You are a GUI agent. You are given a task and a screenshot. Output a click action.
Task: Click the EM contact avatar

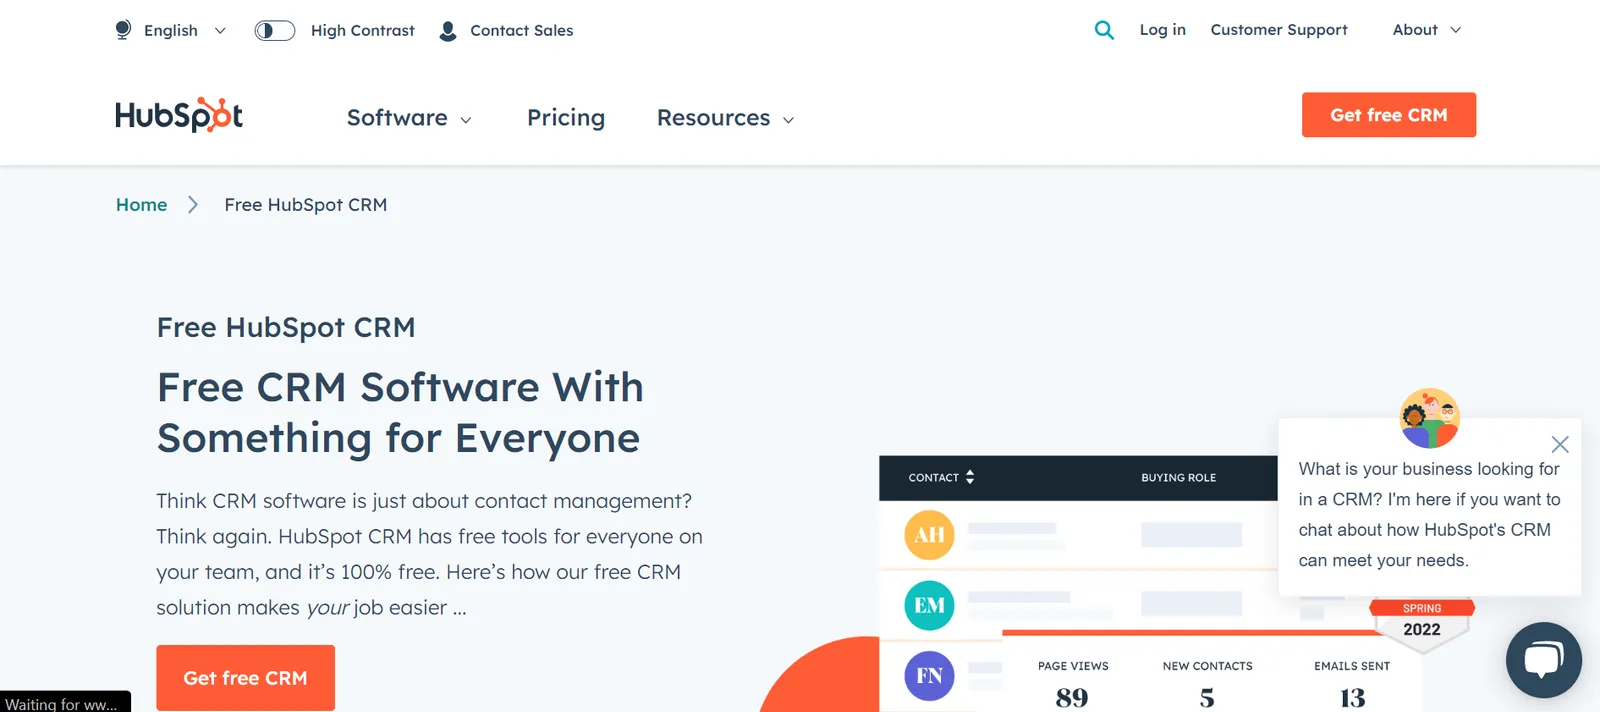click(929, 605)
